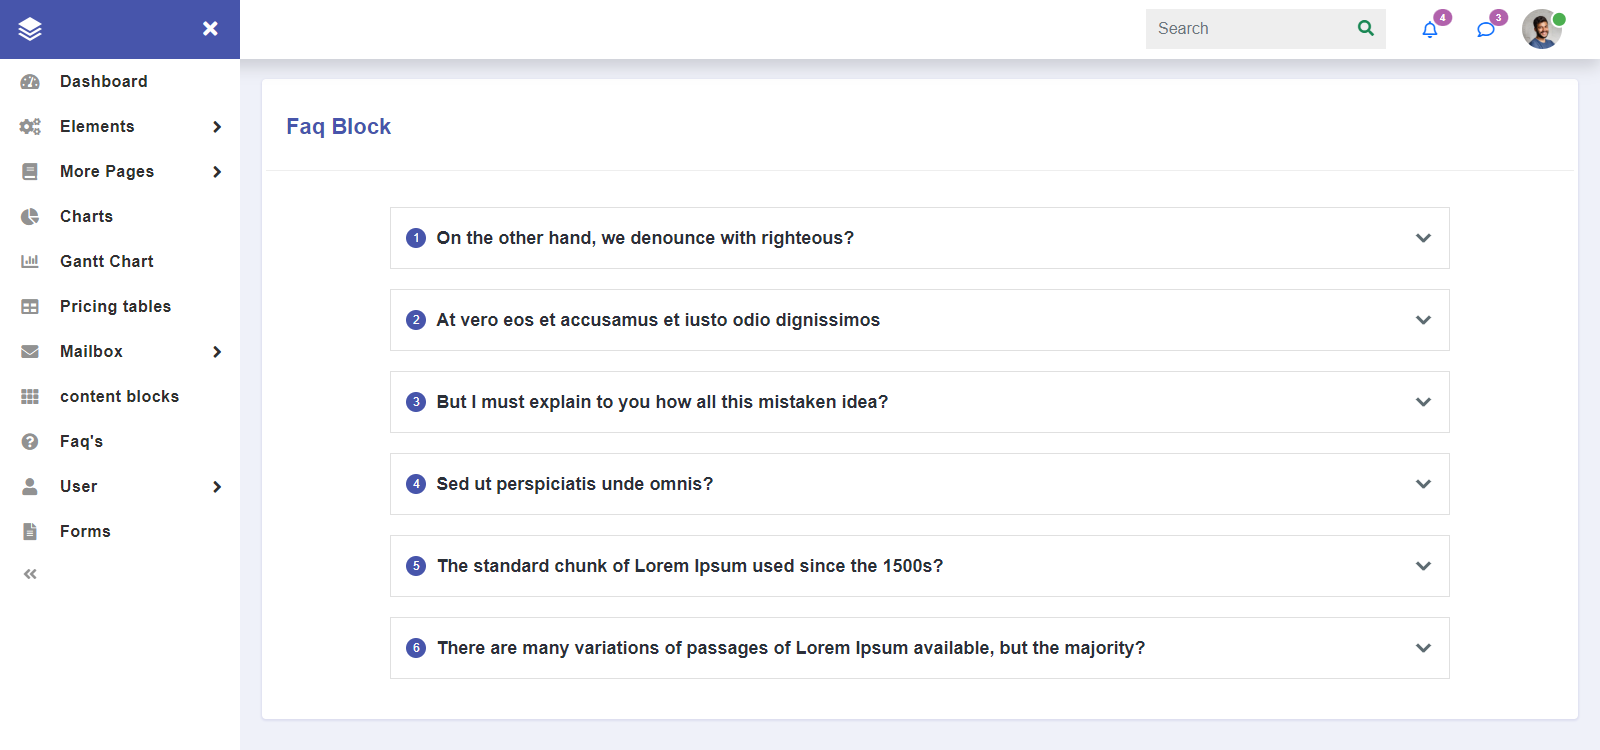Click the layers logo icon
The image size is (1600, 750).
coord(30,29)
